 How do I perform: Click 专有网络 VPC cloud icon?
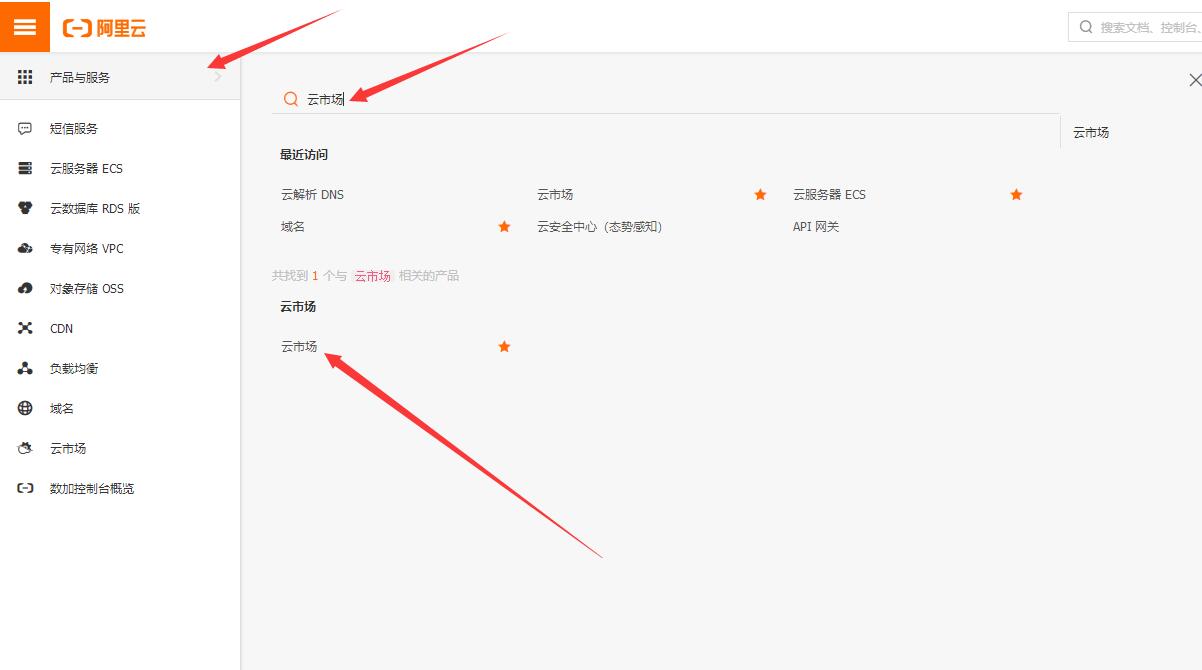[25, 249]
